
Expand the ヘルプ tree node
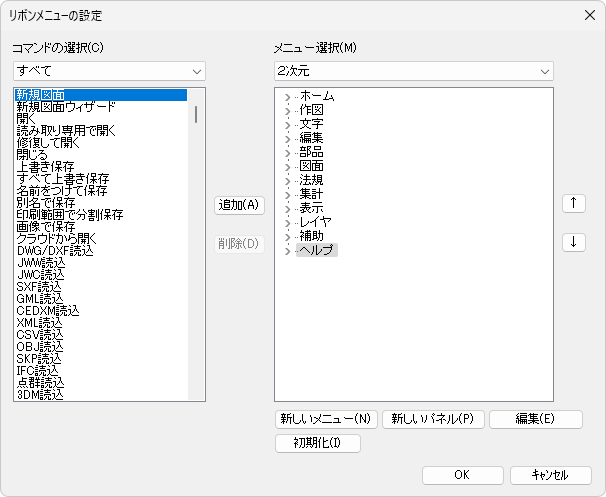coord(287,251)
